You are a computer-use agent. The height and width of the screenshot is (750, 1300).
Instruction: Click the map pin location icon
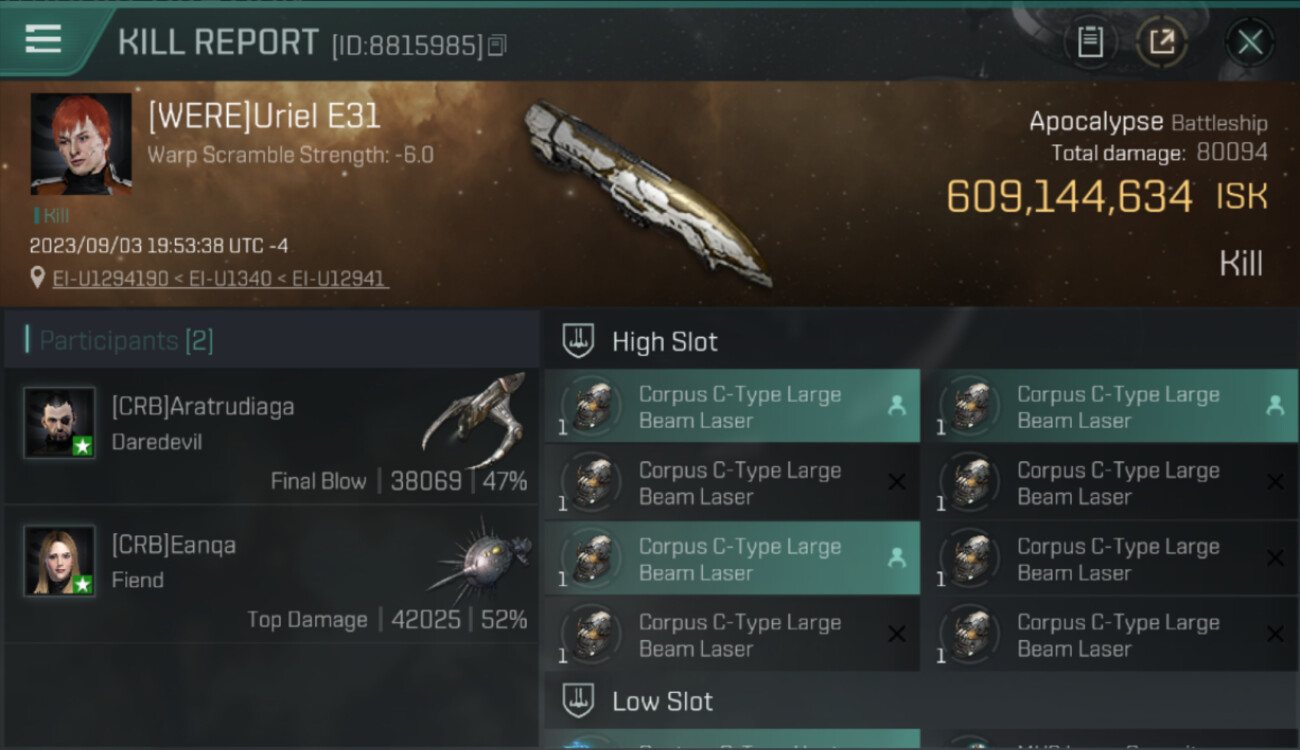[x=38, y=278]
